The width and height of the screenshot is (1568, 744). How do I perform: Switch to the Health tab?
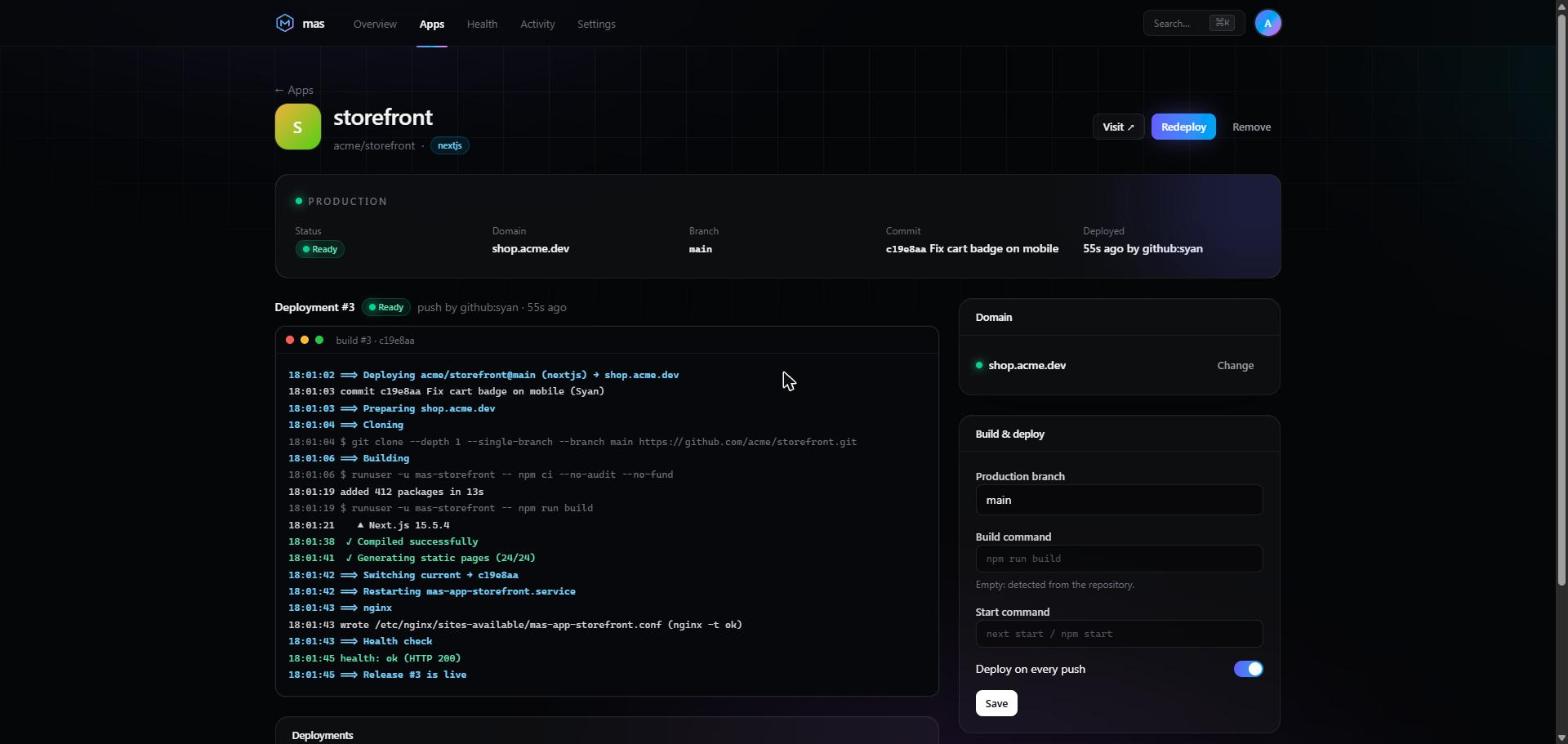coord(482,24)
